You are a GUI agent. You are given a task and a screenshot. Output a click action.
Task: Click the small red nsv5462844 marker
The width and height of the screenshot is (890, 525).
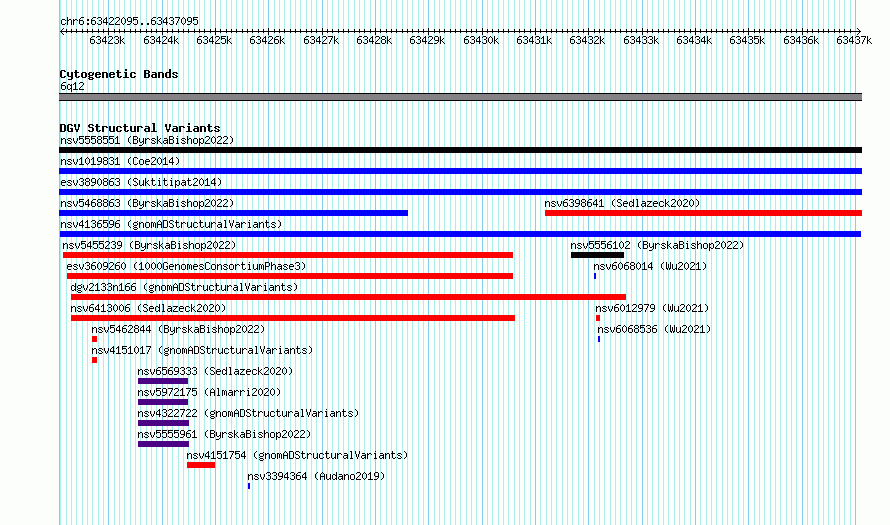pyautogui.click(x=94, y=339)
